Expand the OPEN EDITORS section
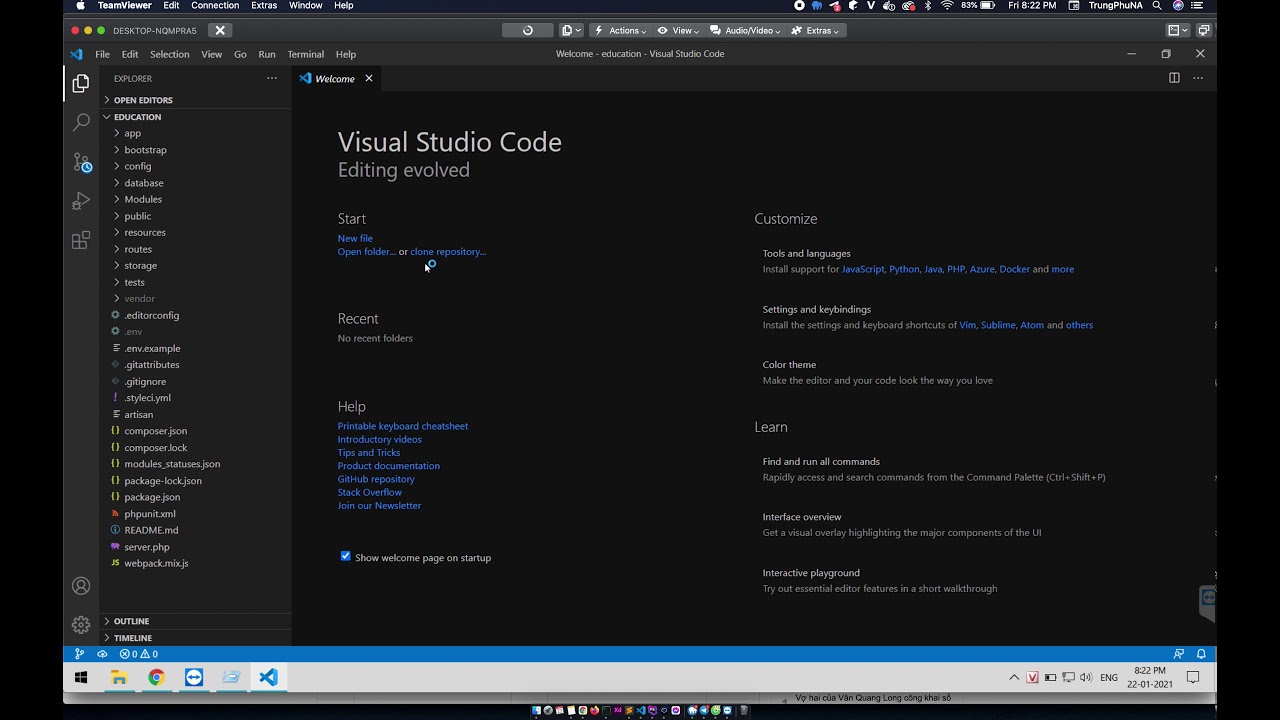Viewport: 1280px width, 720px height. point(143,100)
